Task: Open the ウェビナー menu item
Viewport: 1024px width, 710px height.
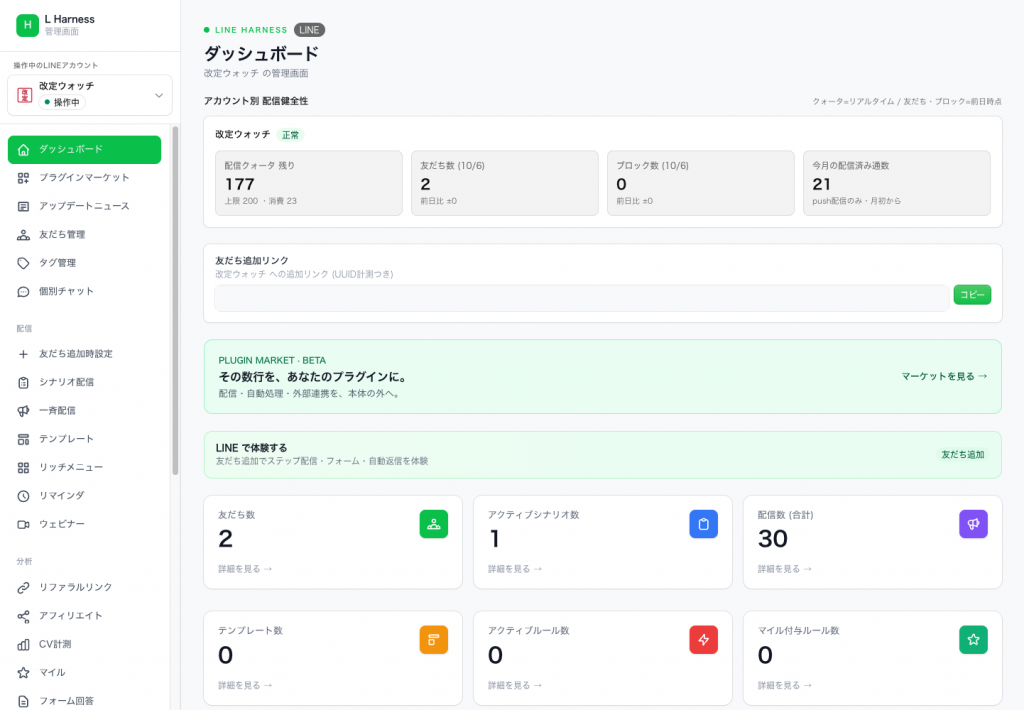Action: (84, 524)
